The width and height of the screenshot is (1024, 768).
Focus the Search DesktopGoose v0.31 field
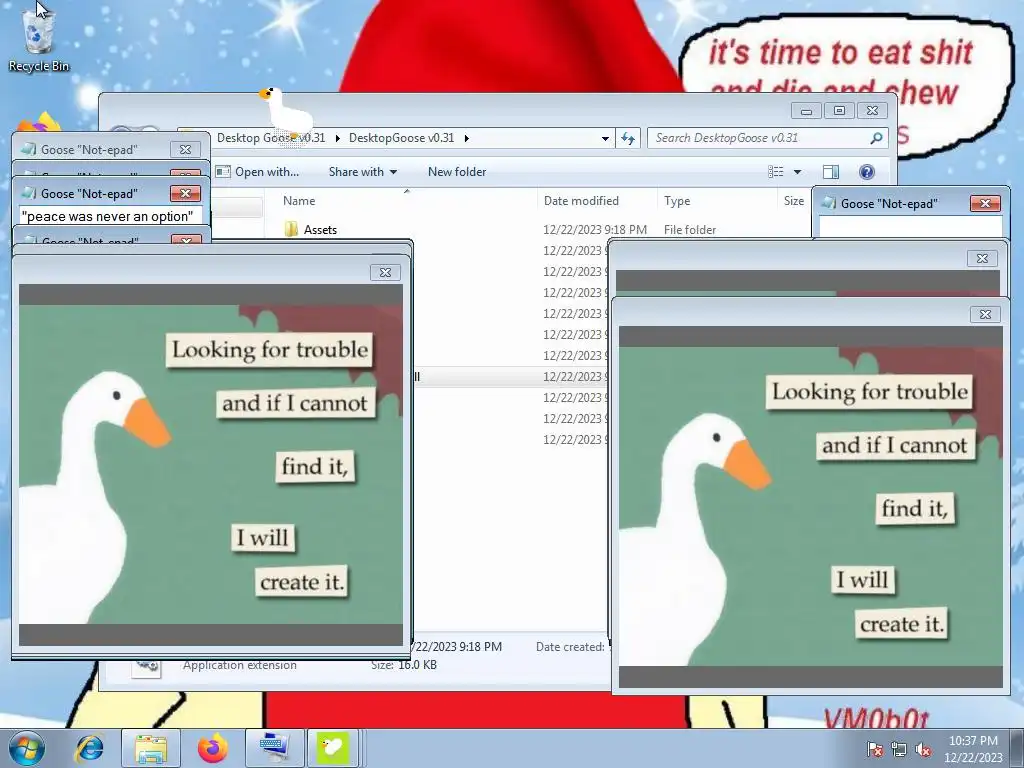point(767,138)
